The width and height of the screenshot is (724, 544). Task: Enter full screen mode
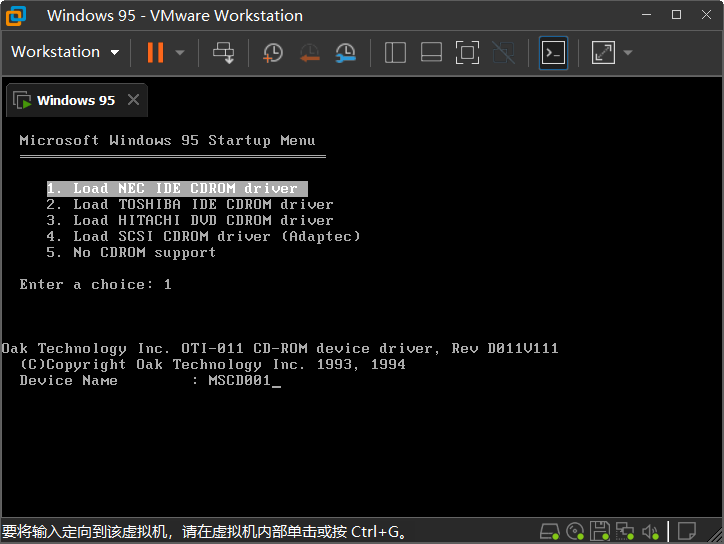[467, 52]
